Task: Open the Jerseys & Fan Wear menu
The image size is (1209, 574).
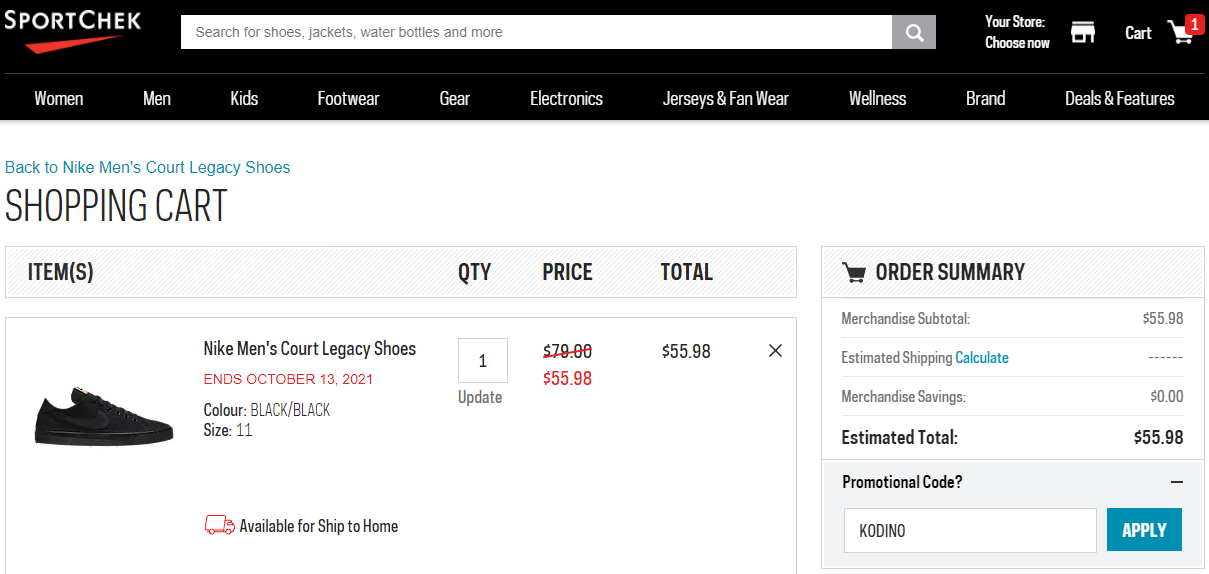Action: tap(726, 98)
